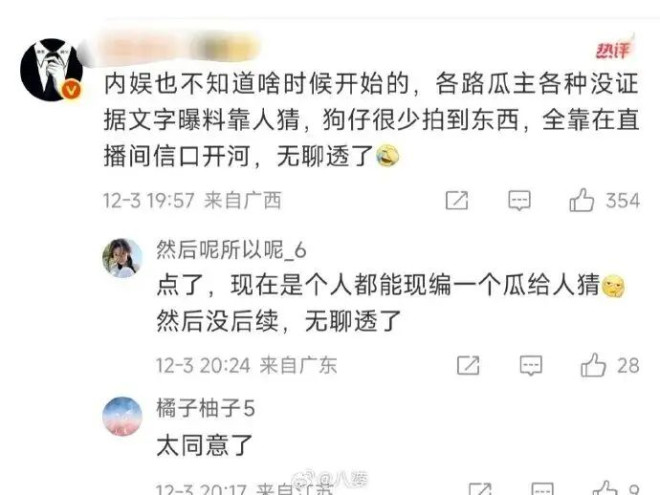Open replies on the 354-like comment
This screenshot has width=660, height=495.
(x=519, y=200)
